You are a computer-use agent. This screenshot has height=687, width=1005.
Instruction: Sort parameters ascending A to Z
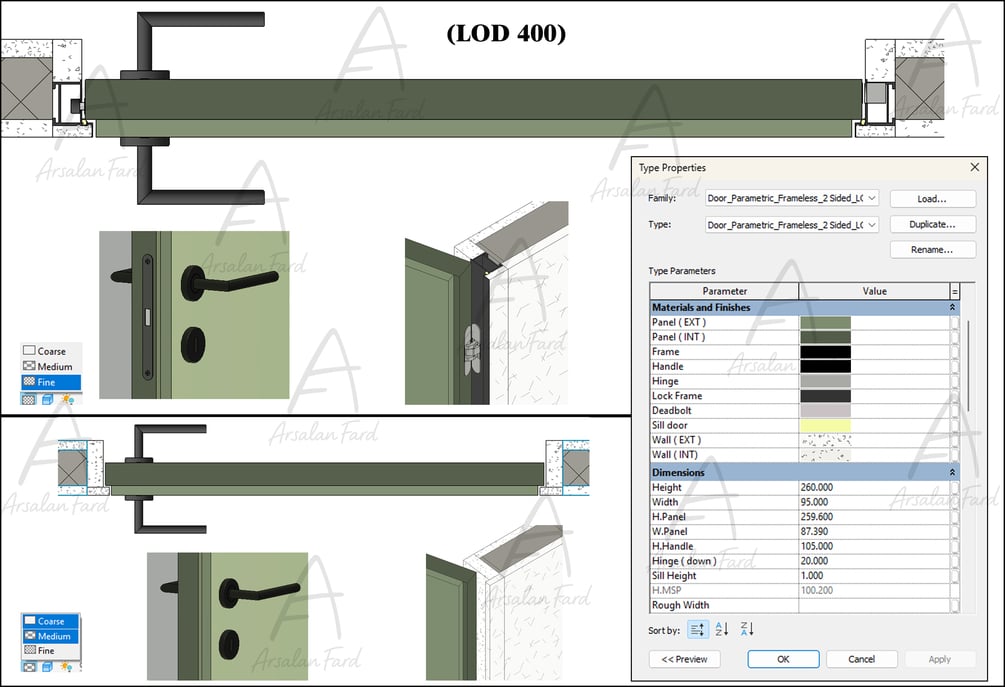pos(722,629)
